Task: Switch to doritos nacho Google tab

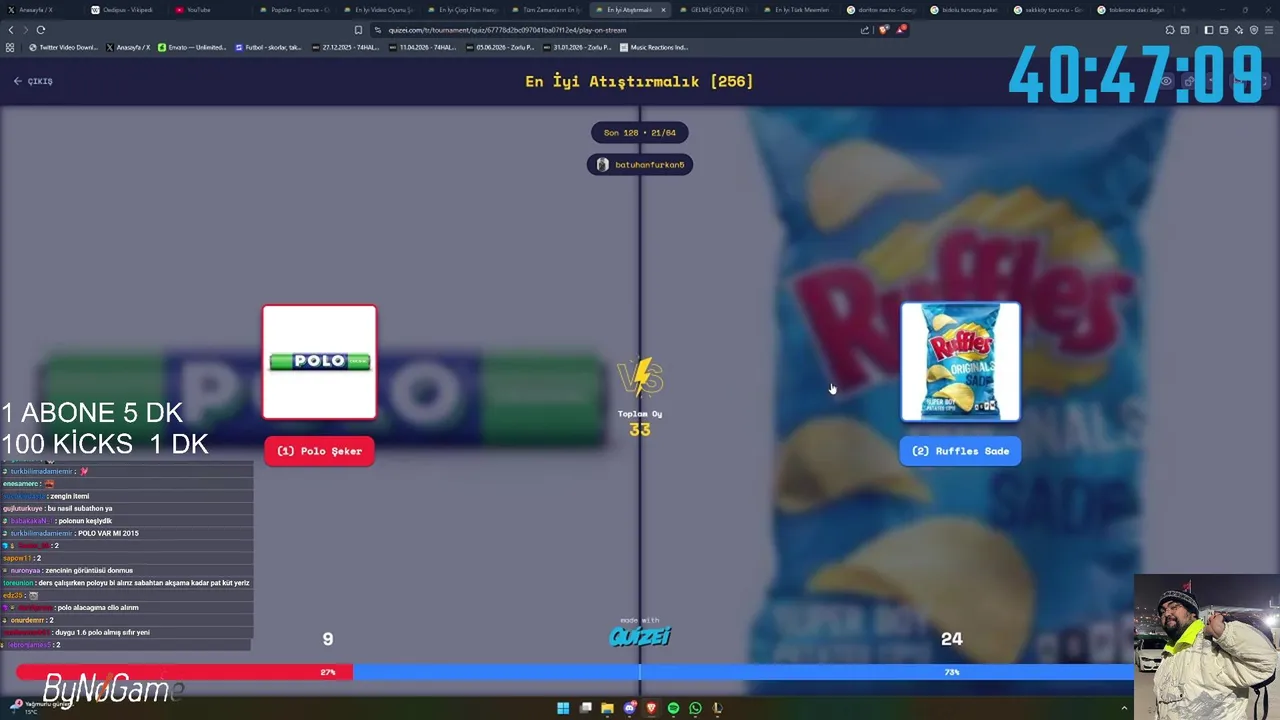Action: 881,10
